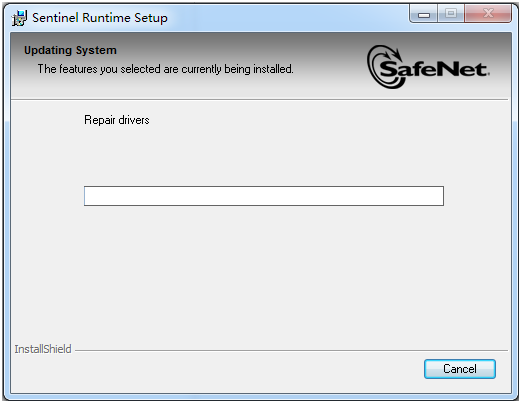Minimize the Sentinel Runtime Setup window
Screen dimensions: 521x403
point(424,14)
